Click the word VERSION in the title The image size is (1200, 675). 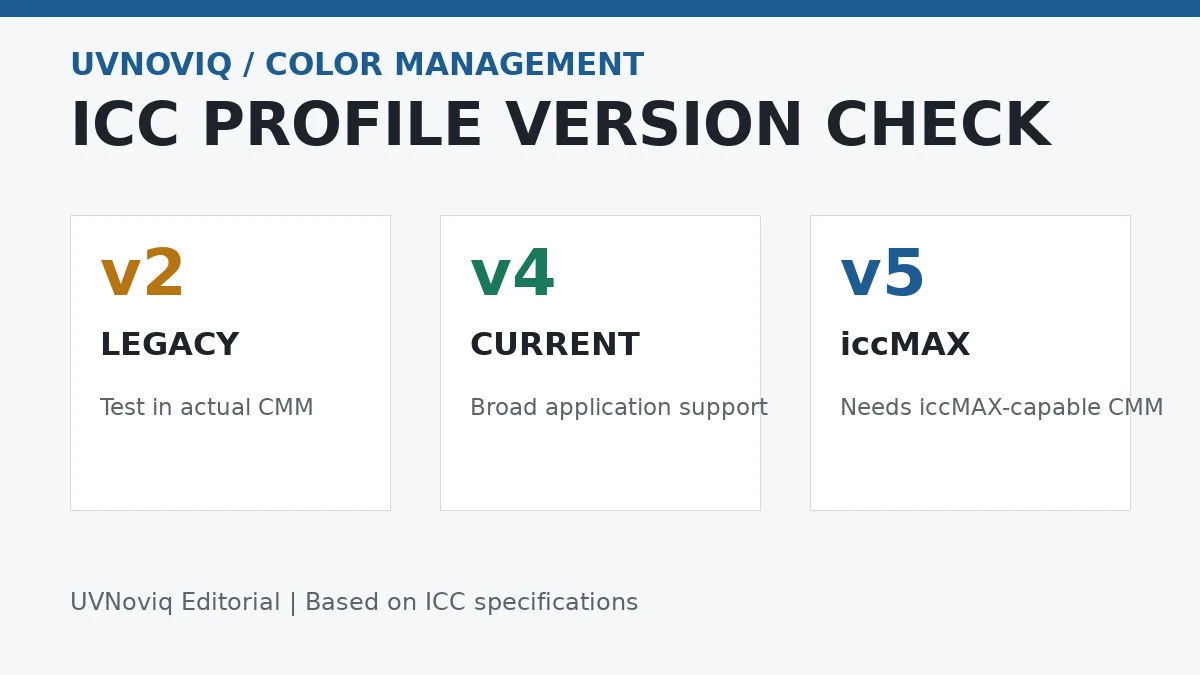click(654, 127)
